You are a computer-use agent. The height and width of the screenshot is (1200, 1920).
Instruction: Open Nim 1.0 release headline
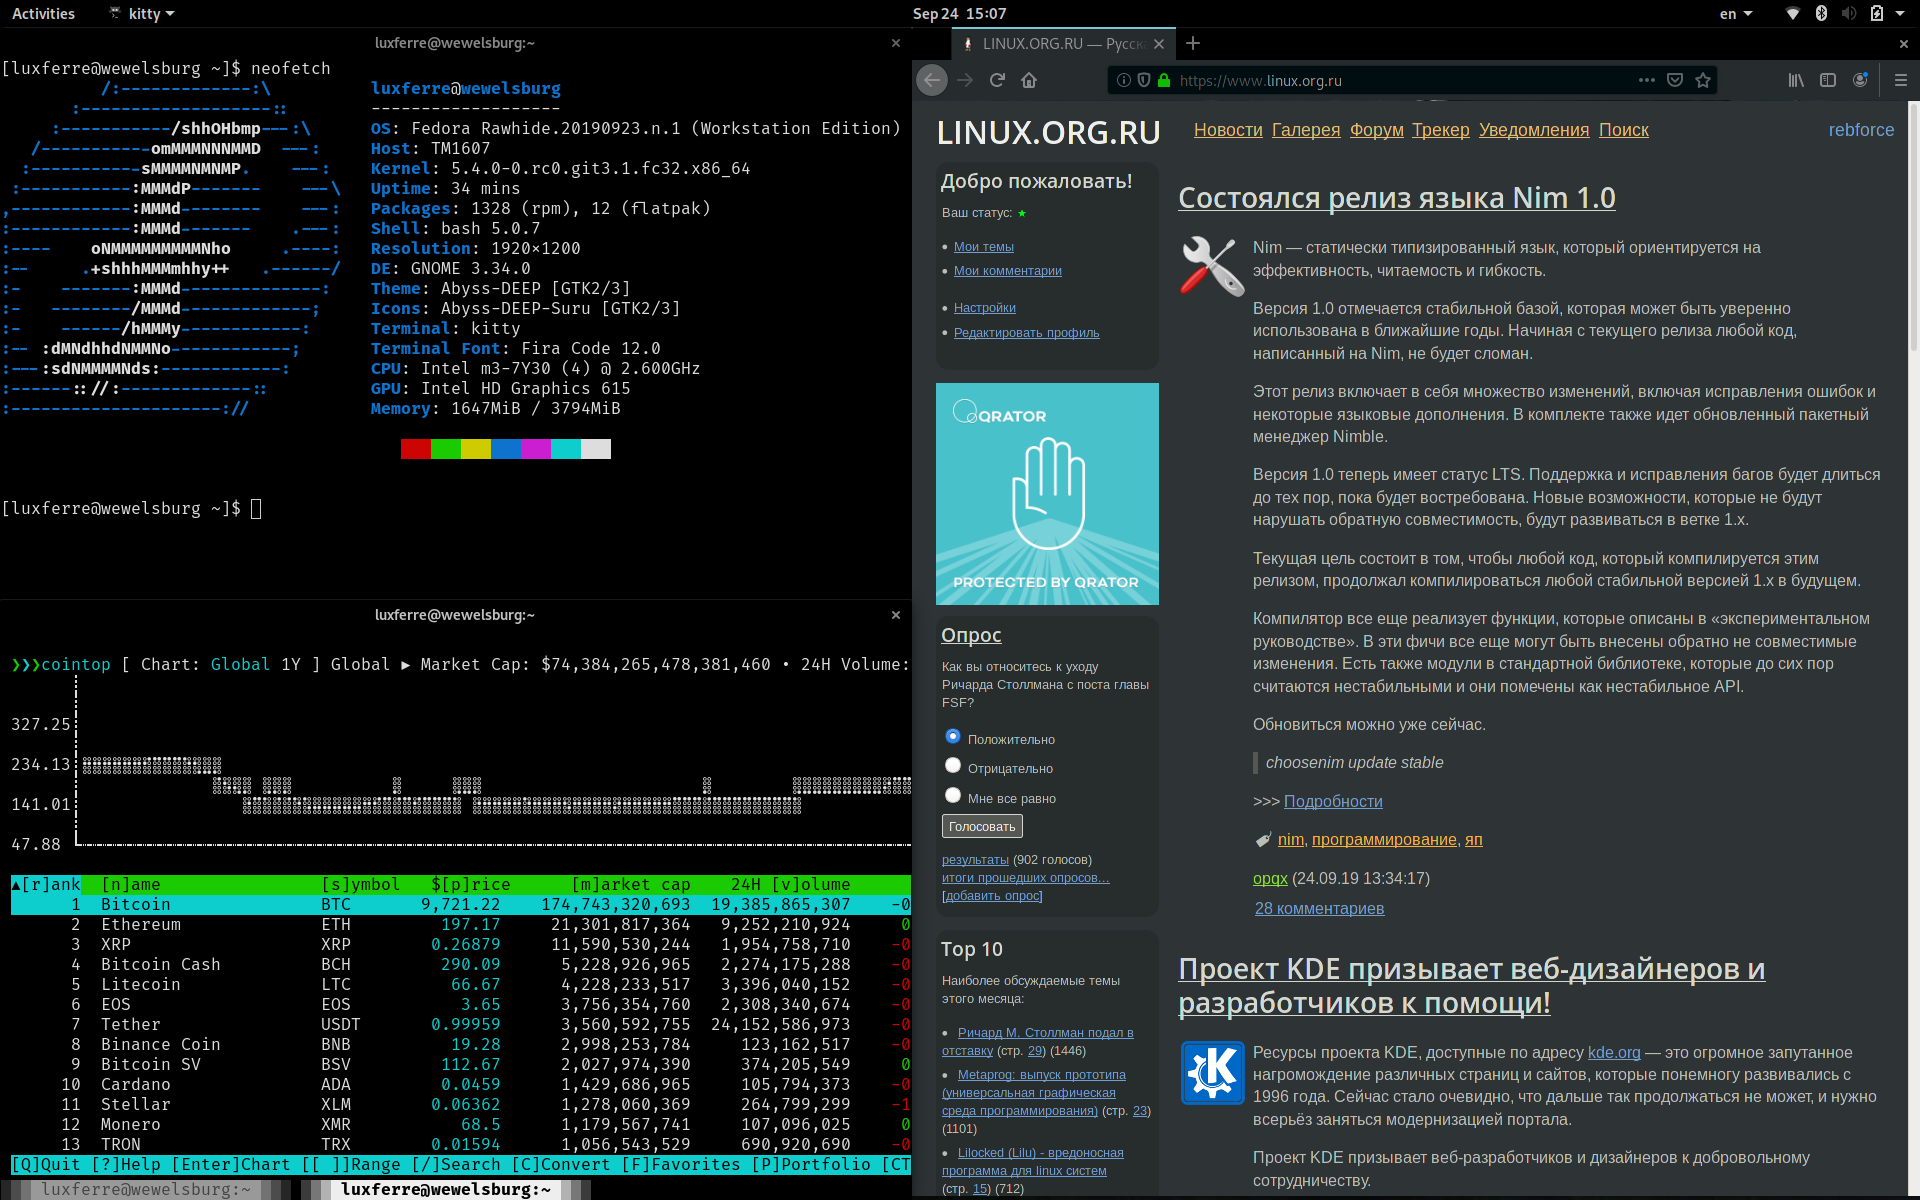click(1397, 198)
